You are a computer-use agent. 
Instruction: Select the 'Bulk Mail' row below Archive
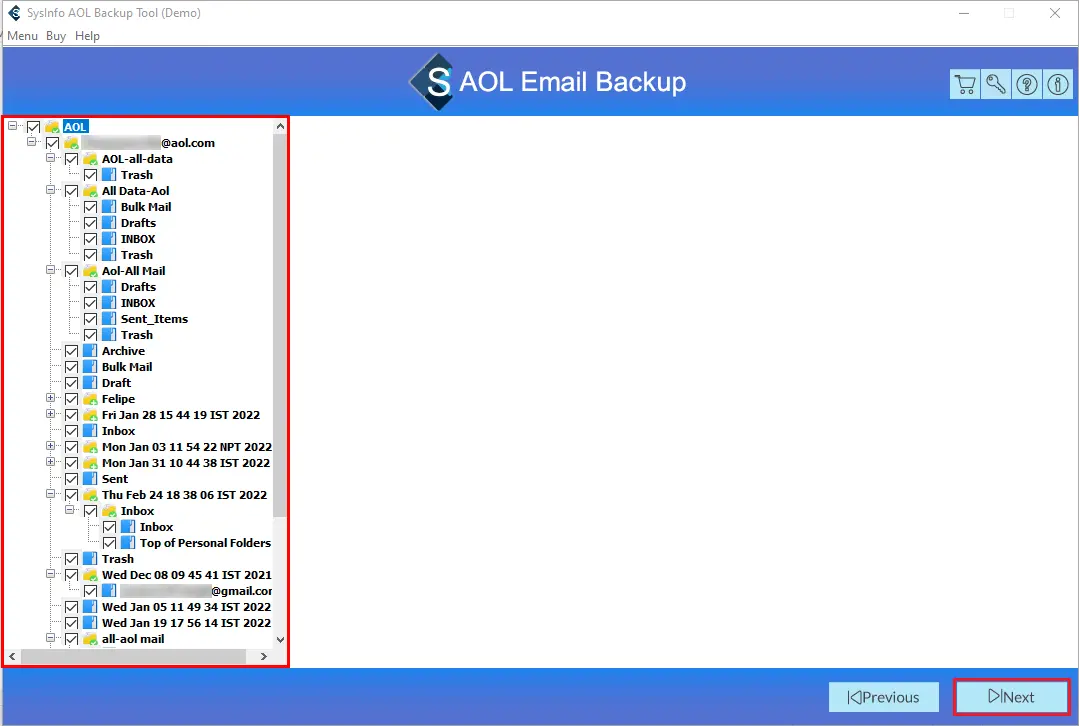[x=127, y=367]
